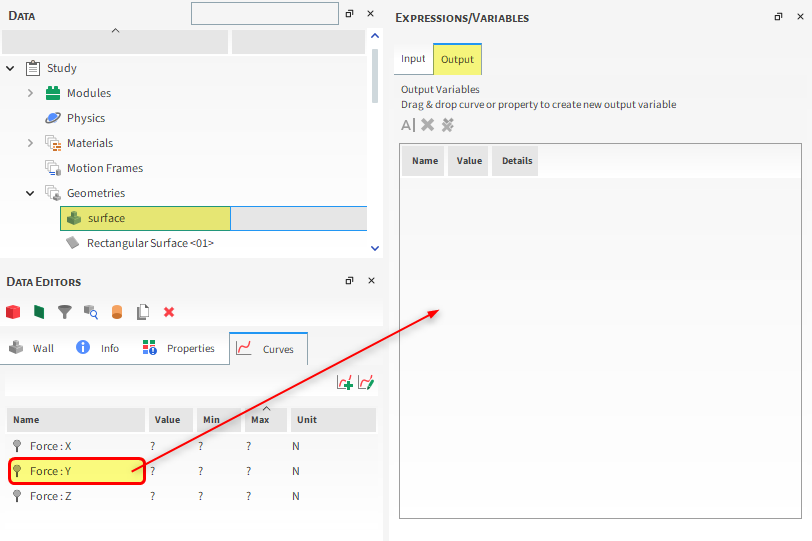This screenshot has width=812, height=541.
Task: Switch to the Input tab
Action: click(413, 59)
